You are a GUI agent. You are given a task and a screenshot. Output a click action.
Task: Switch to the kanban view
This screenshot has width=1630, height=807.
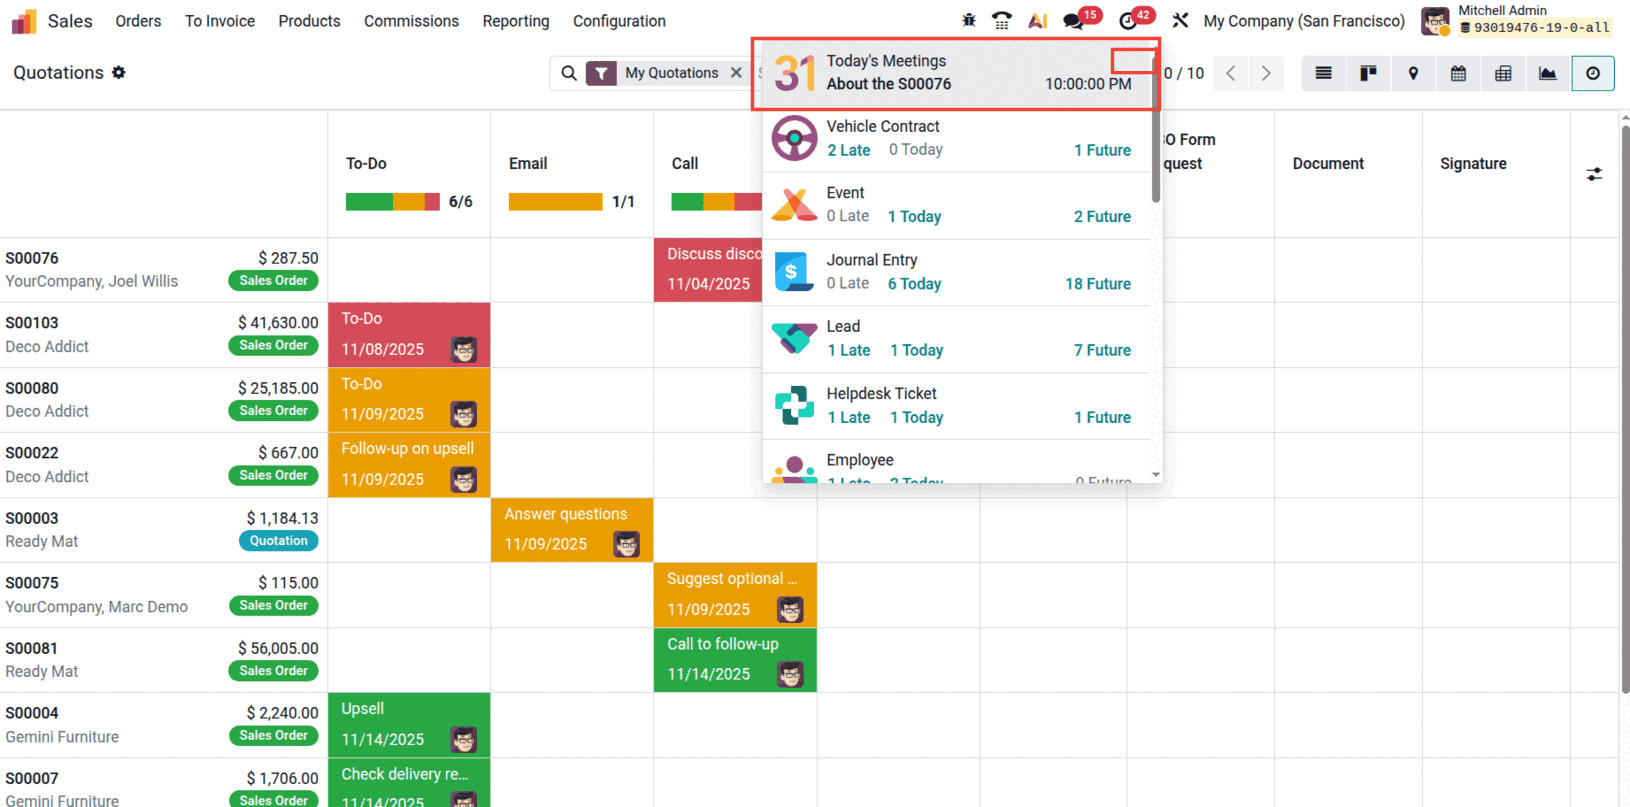pos(1368,73)
